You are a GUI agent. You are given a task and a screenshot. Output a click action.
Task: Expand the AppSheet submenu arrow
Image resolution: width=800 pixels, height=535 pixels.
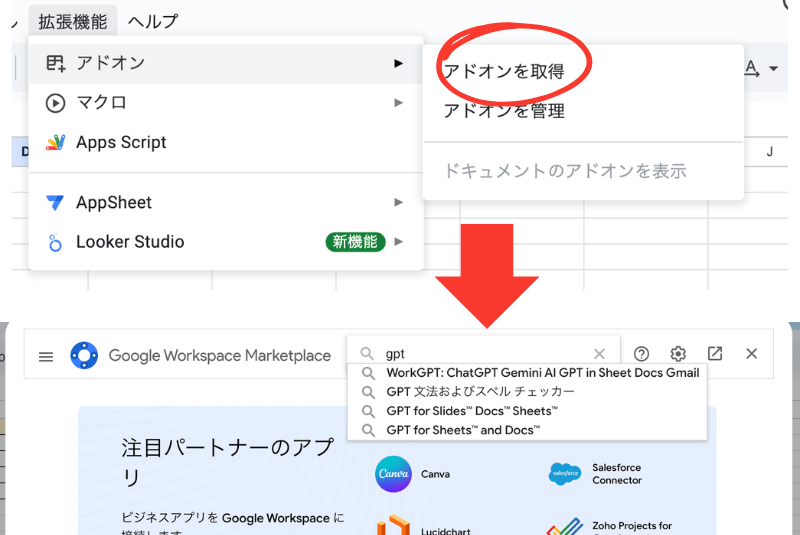pos(398,202)
